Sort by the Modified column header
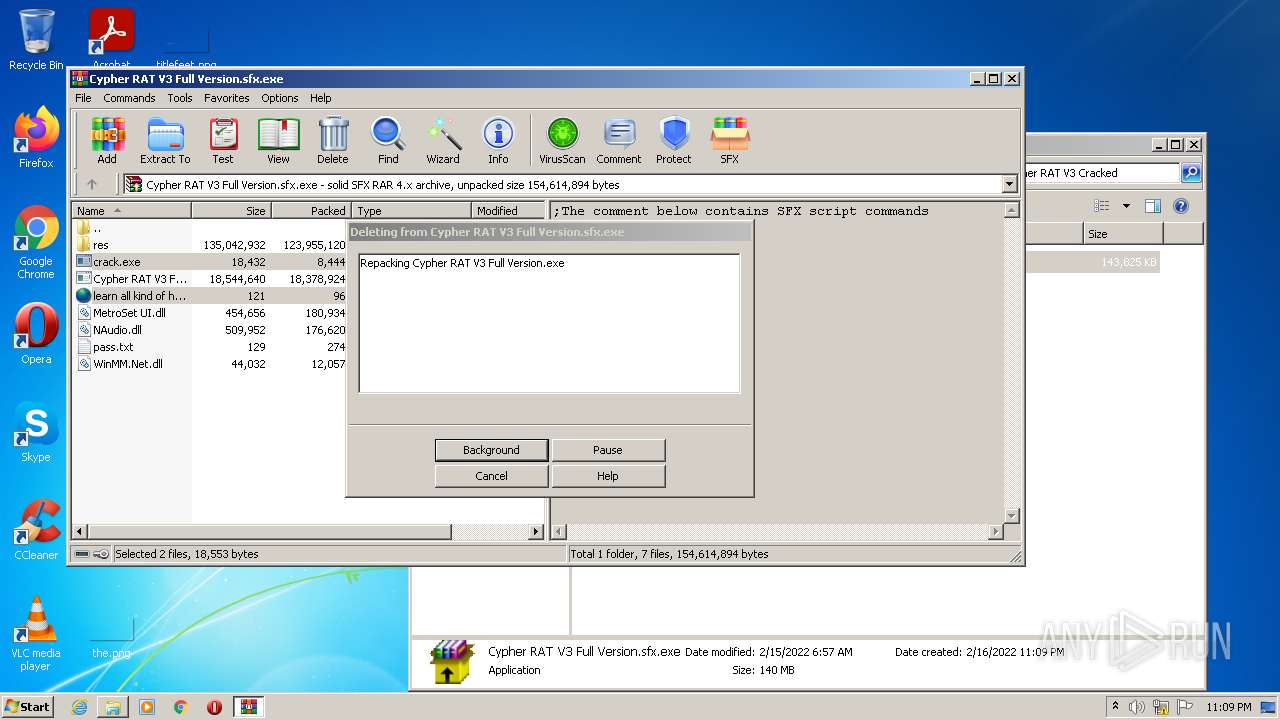The image size is (1280, 720). [x=508, y=211]
